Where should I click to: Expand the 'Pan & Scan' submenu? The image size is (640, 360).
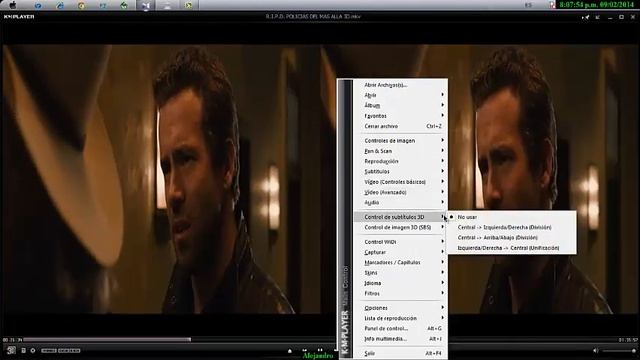(x=400, y=151)
